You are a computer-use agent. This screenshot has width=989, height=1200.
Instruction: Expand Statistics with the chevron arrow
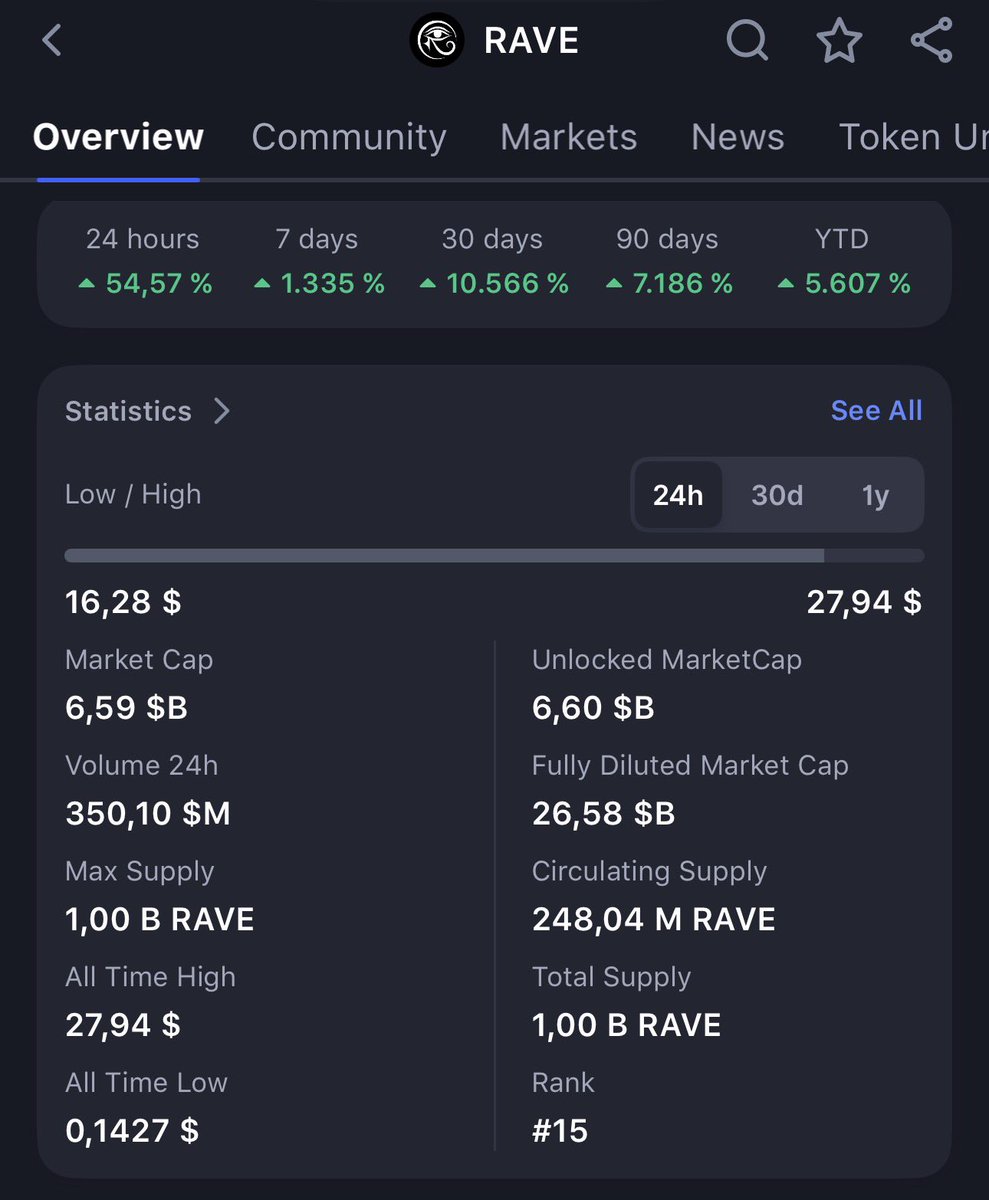coord(222,411)
